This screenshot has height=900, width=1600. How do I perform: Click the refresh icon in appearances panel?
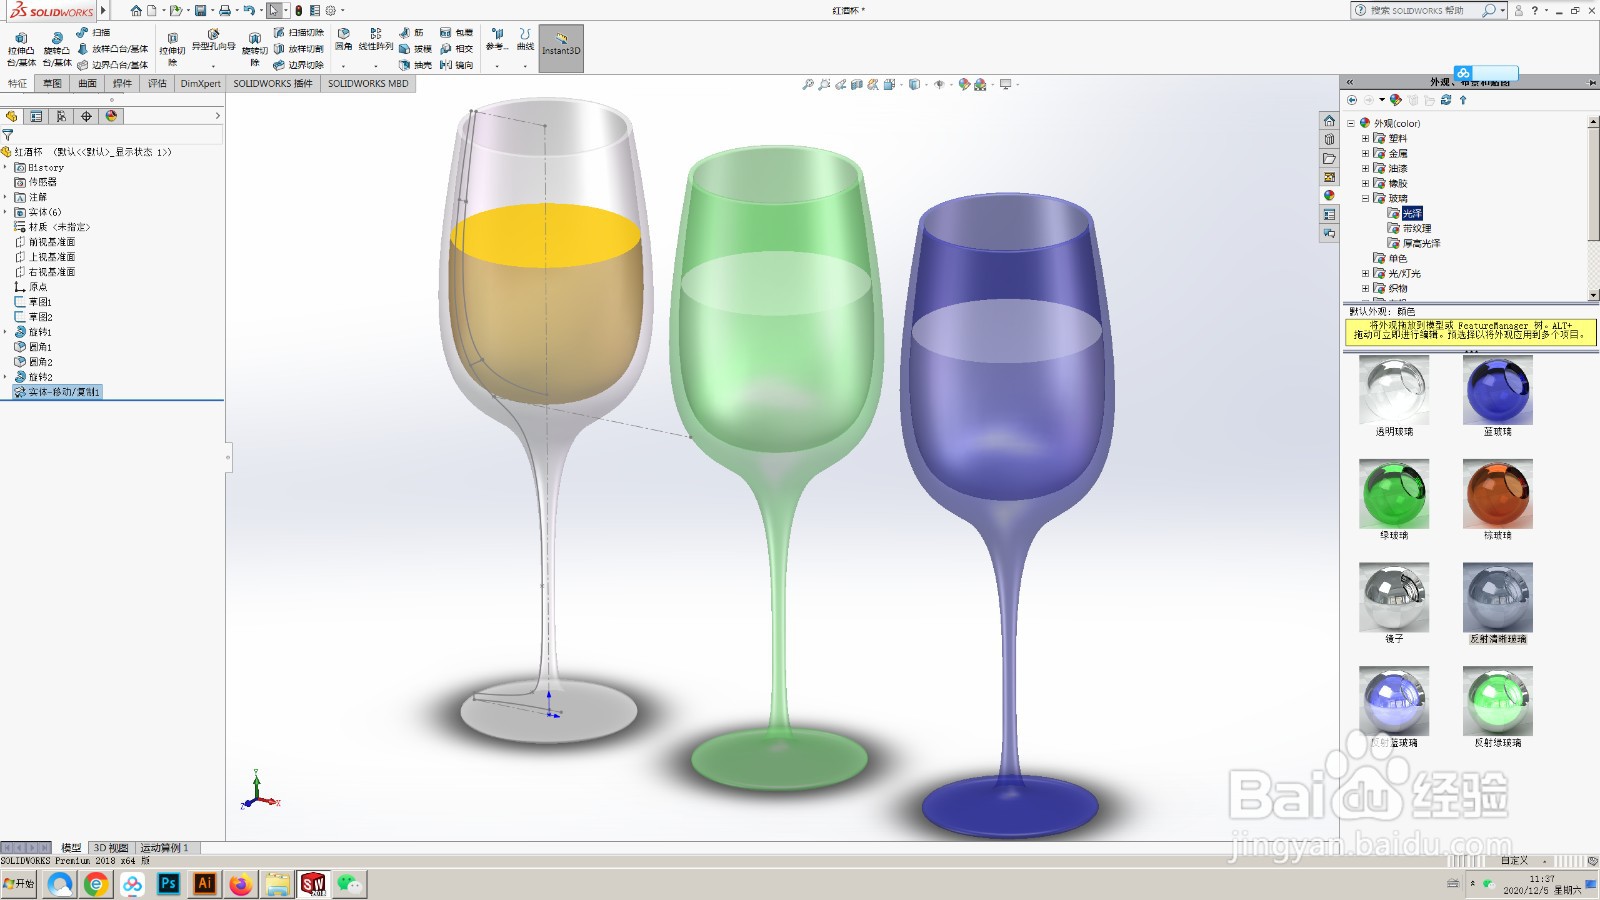tap(1446, 100)
